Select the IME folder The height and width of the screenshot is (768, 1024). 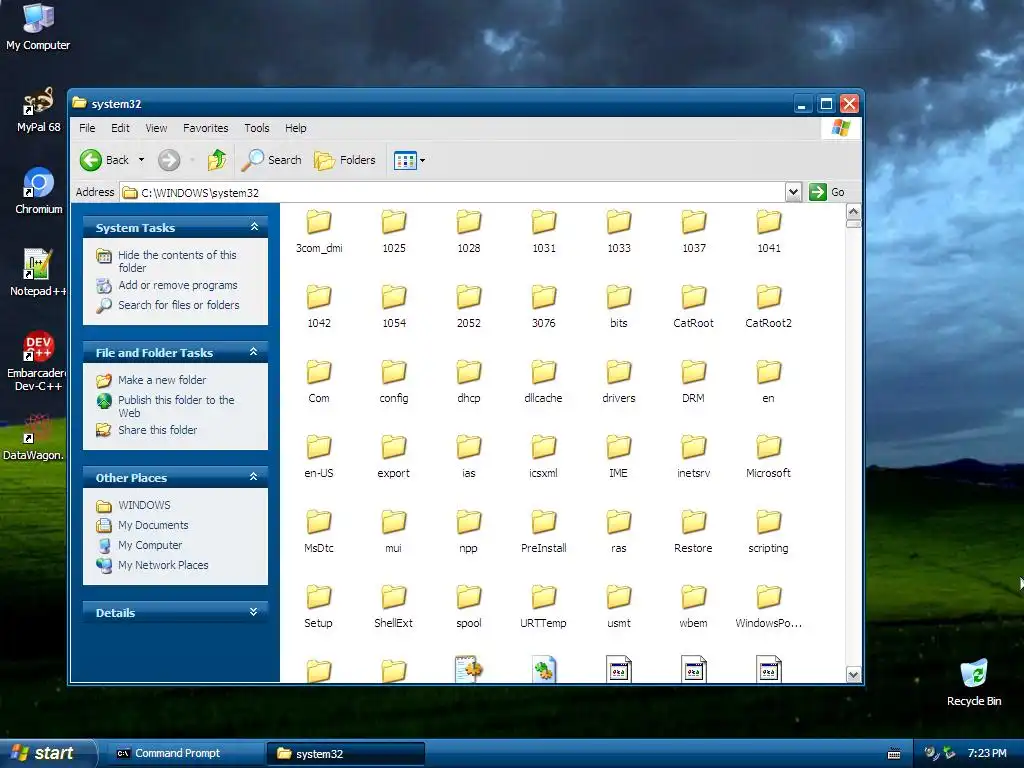click(x=618, y=456)
